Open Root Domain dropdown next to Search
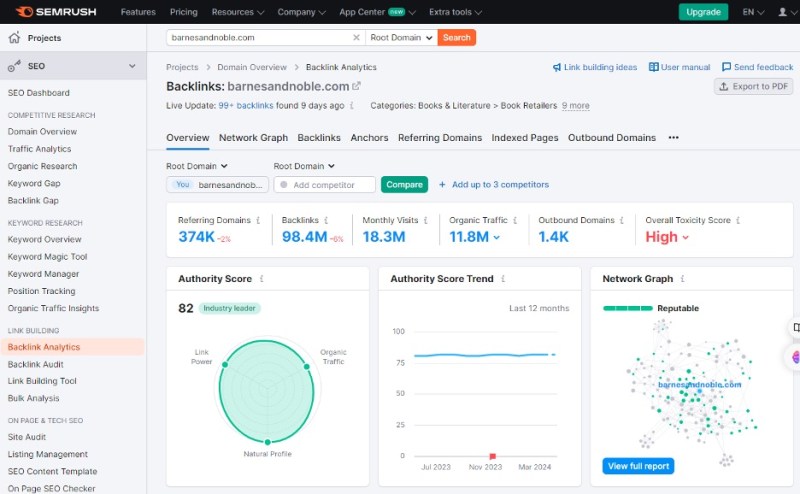This screenshot has height=494, width=800. coord(402,37)
